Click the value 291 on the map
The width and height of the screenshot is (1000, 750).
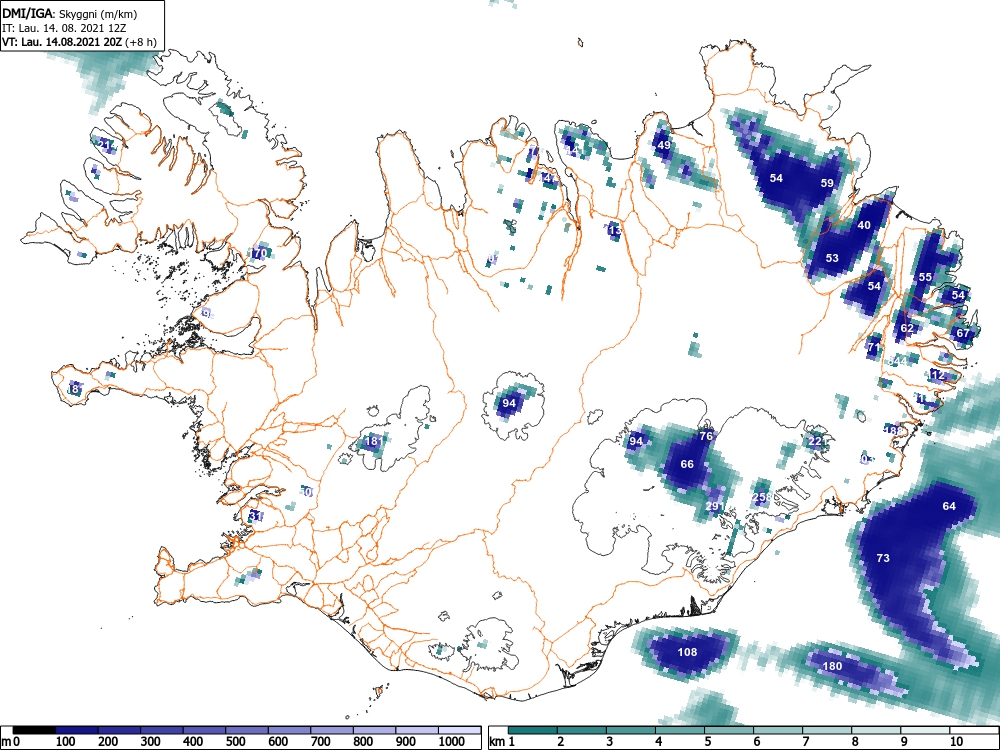(715, 506)
